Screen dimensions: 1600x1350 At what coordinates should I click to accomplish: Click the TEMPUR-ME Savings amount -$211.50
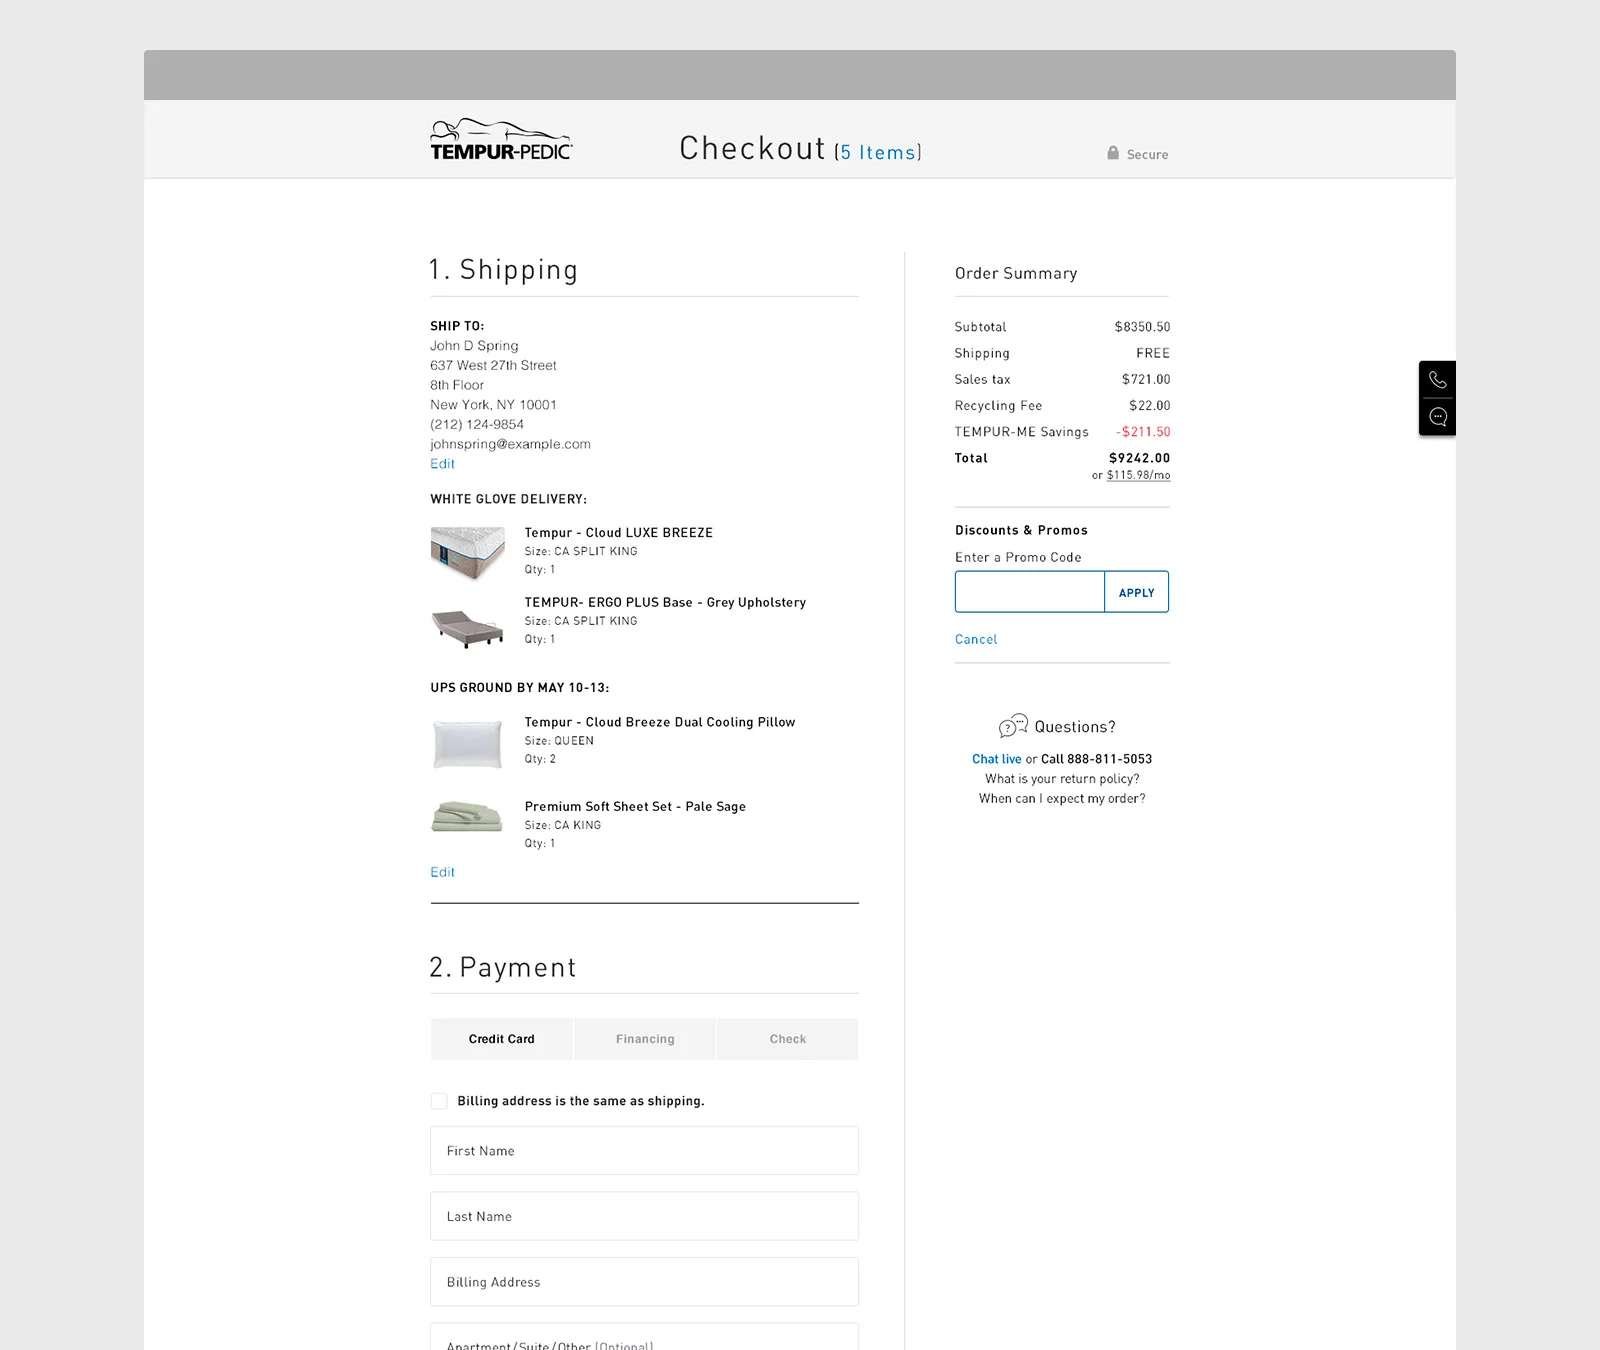[x=1143, y=432]
